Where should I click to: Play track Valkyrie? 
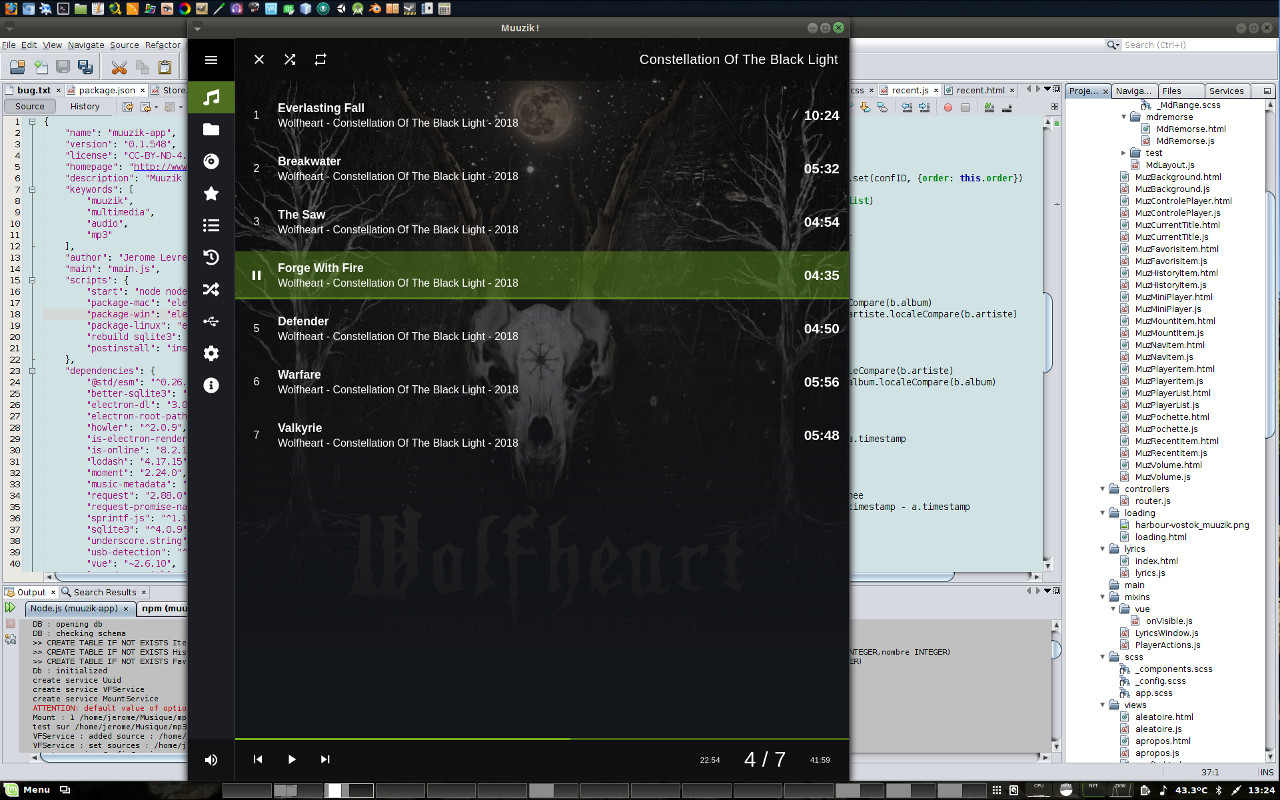[542, 435]
